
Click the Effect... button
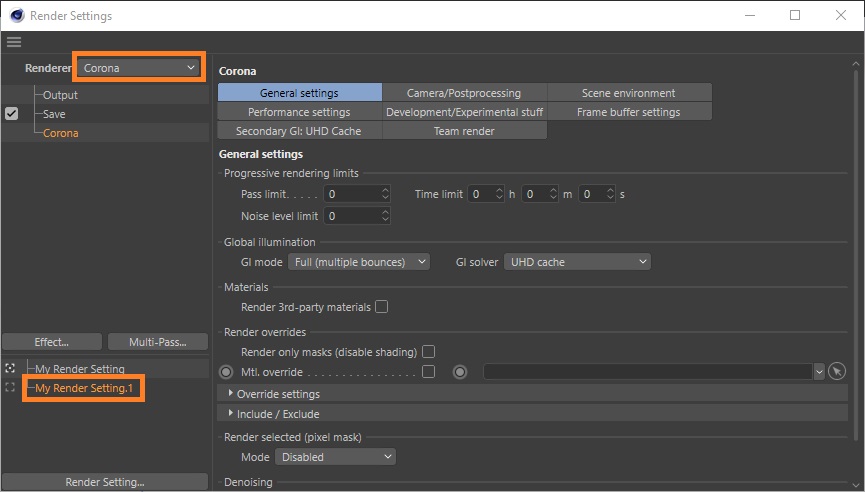tap(52, 342)
